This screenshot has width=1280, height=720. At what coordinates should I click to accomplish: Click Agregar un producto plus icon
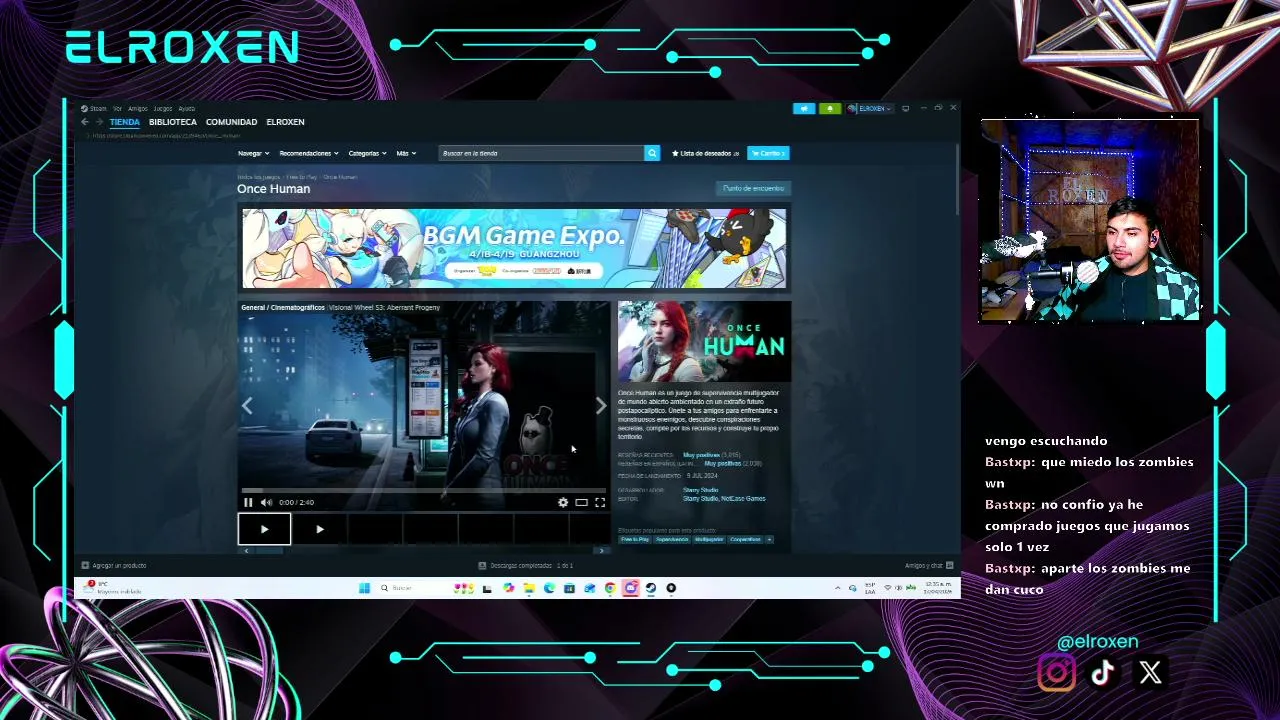pyautogui.click(x=85, y=565)
